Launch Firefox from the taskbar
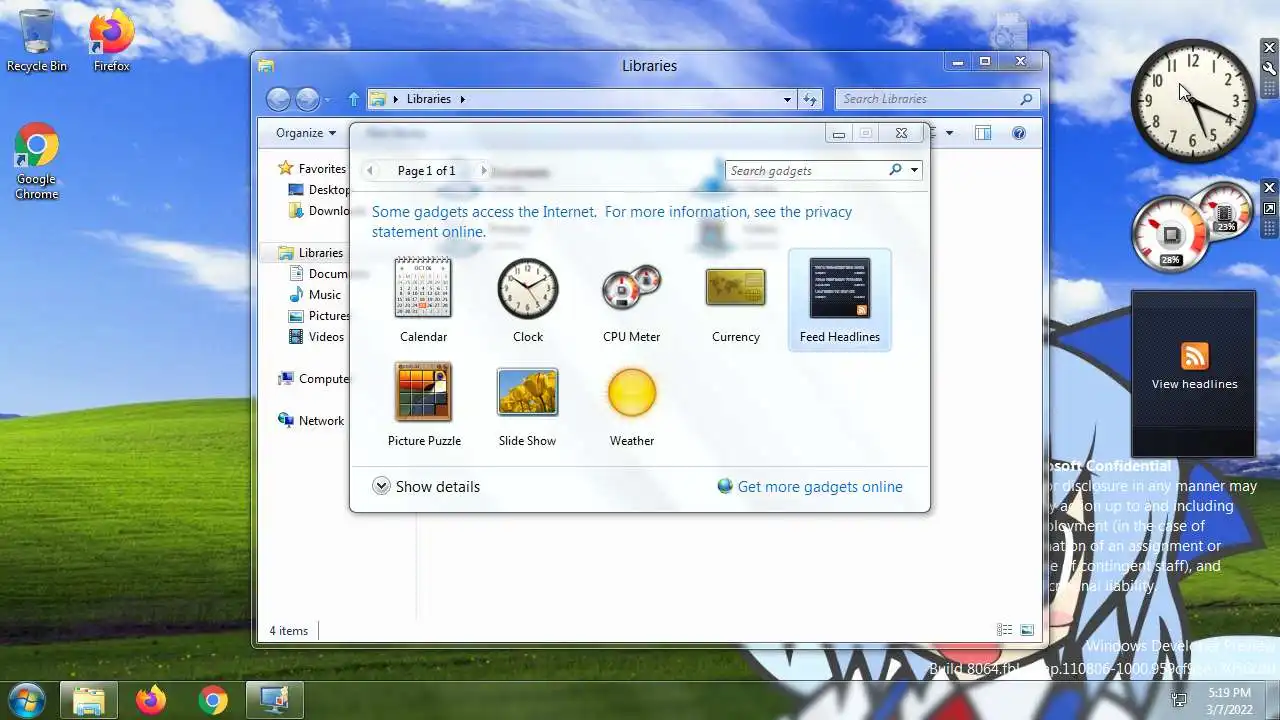 click(x=151, y=700)
